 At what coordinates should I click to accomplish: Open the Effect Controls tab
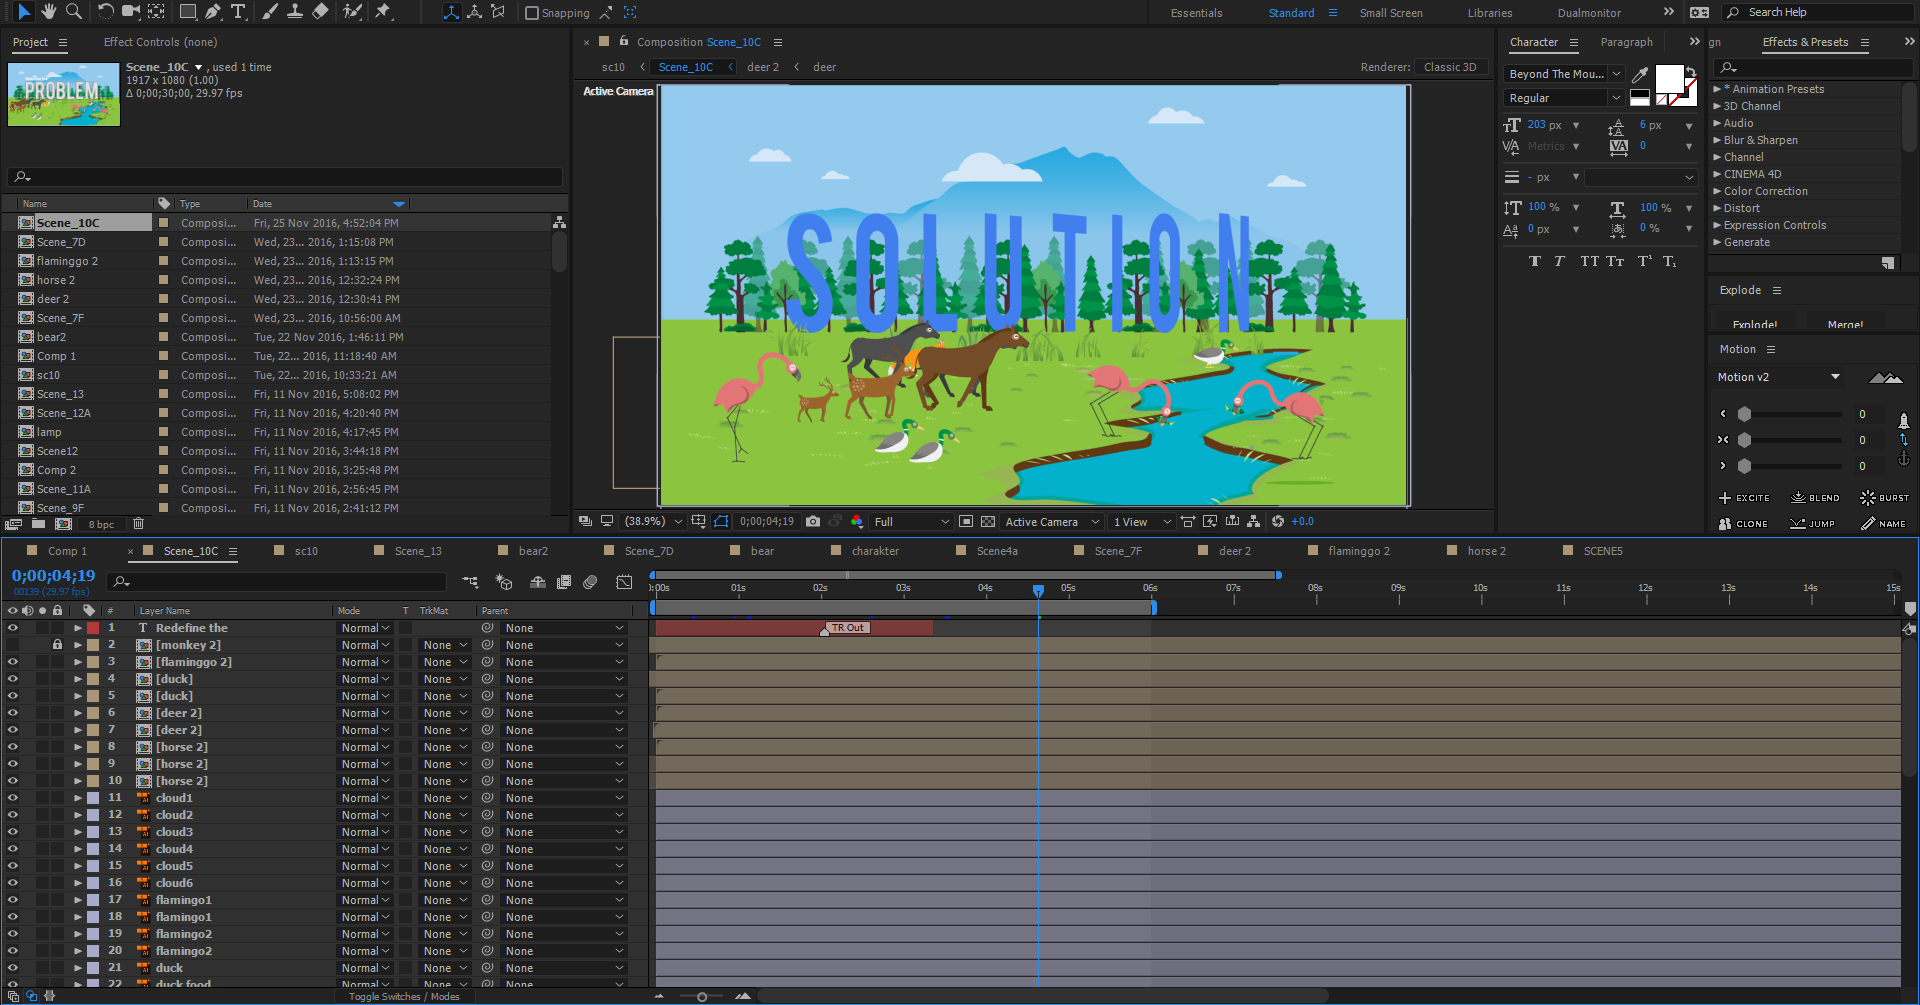click(160, 42)
